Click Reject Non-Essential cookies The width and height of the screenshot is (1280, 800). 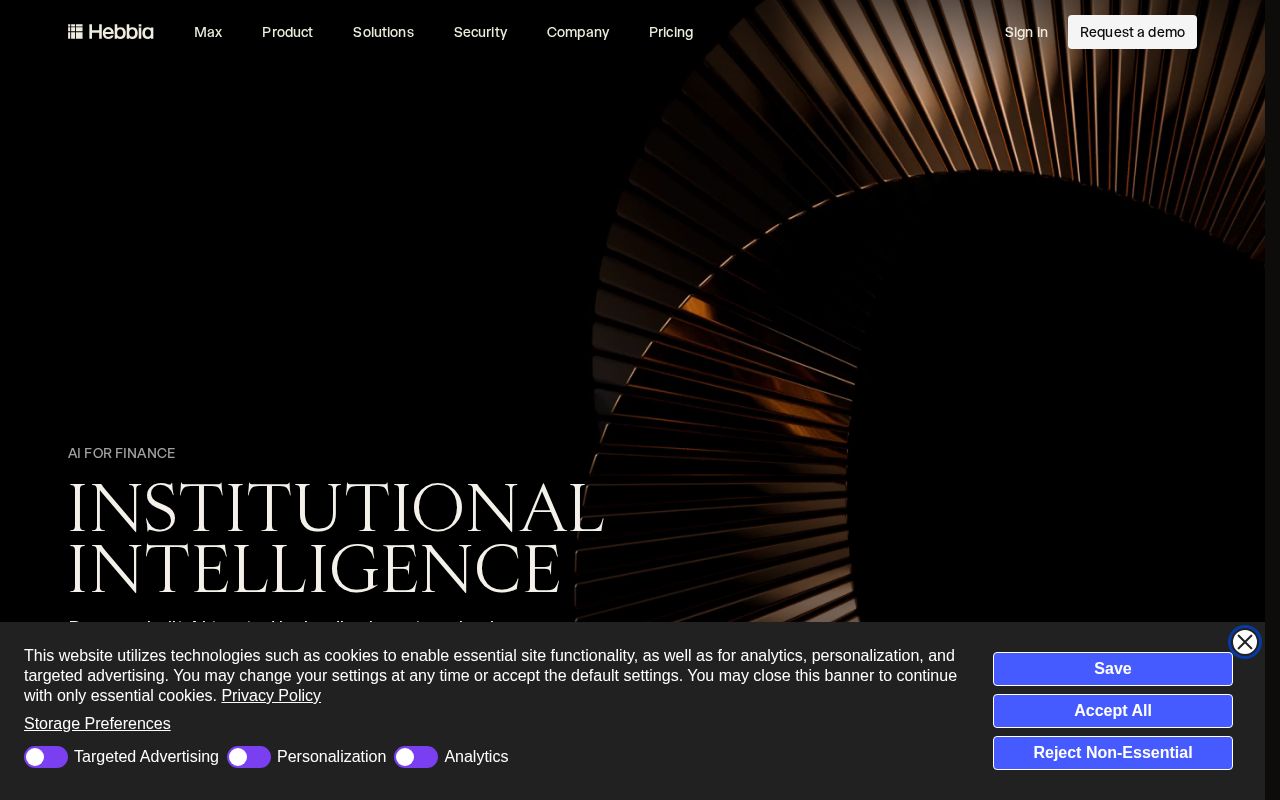[x=1113, y=753]
